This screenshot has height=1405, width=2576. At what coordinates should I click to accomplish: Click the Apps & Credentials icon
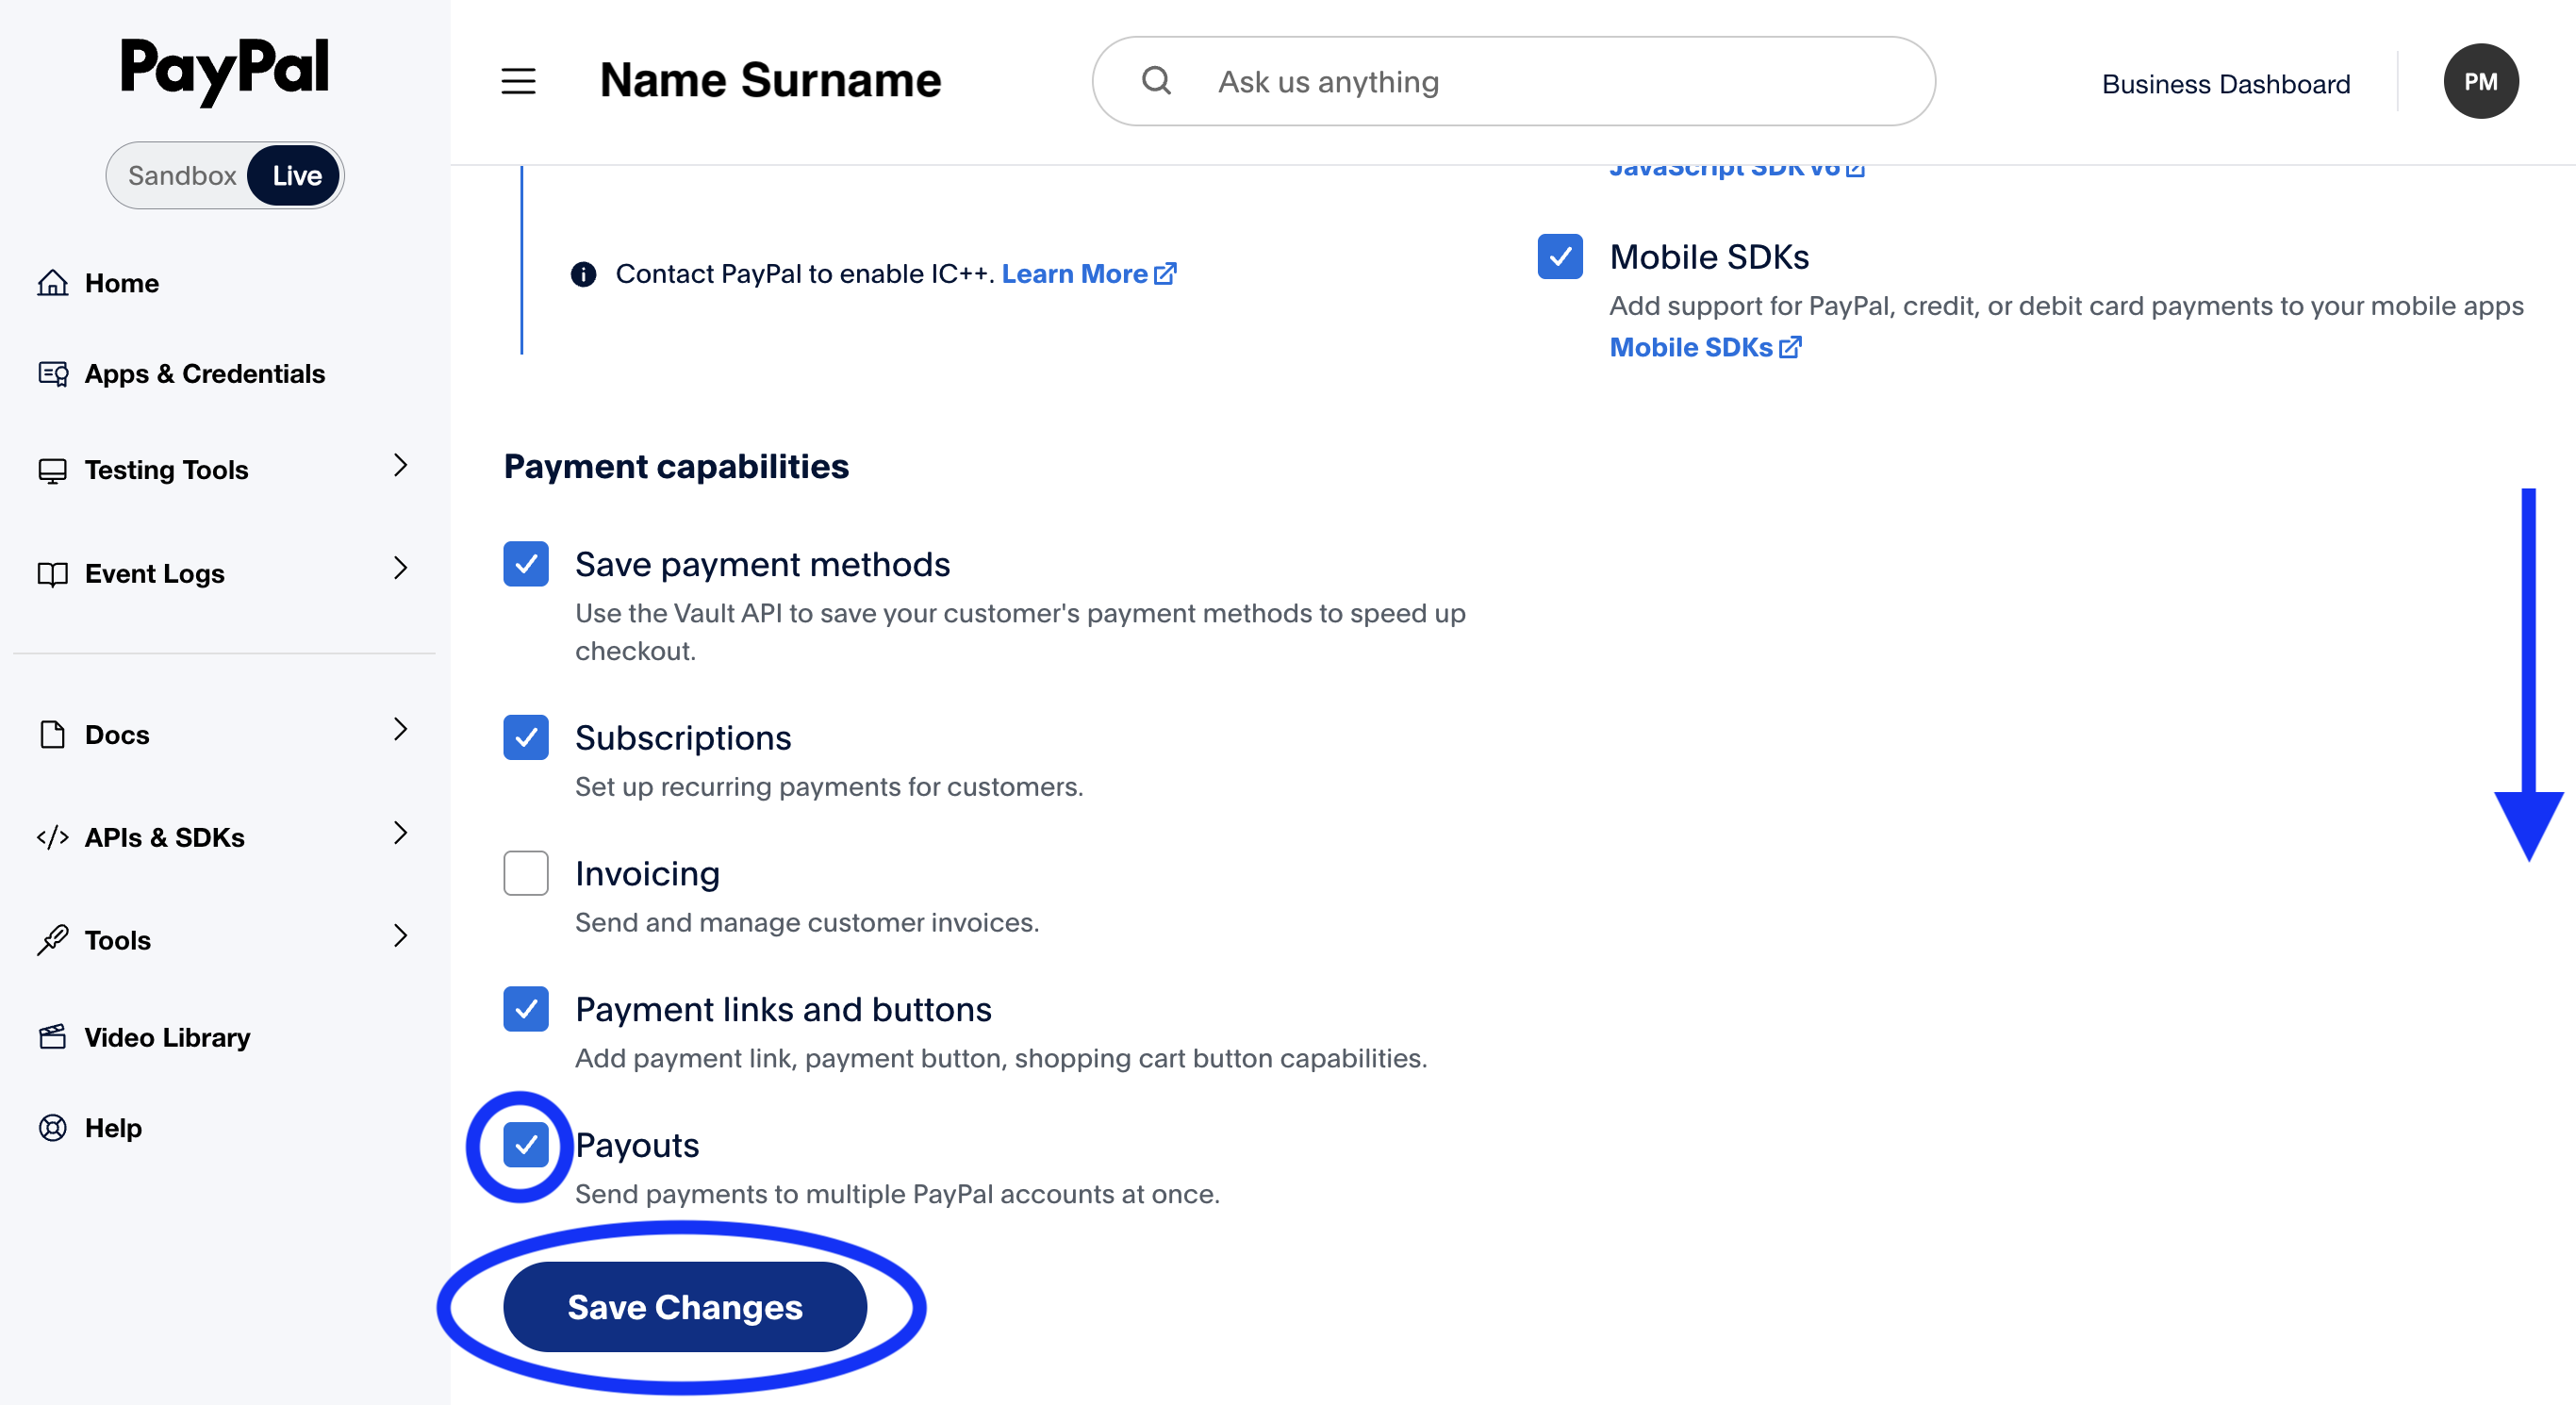pyautogui.click(x=53, y=374)
